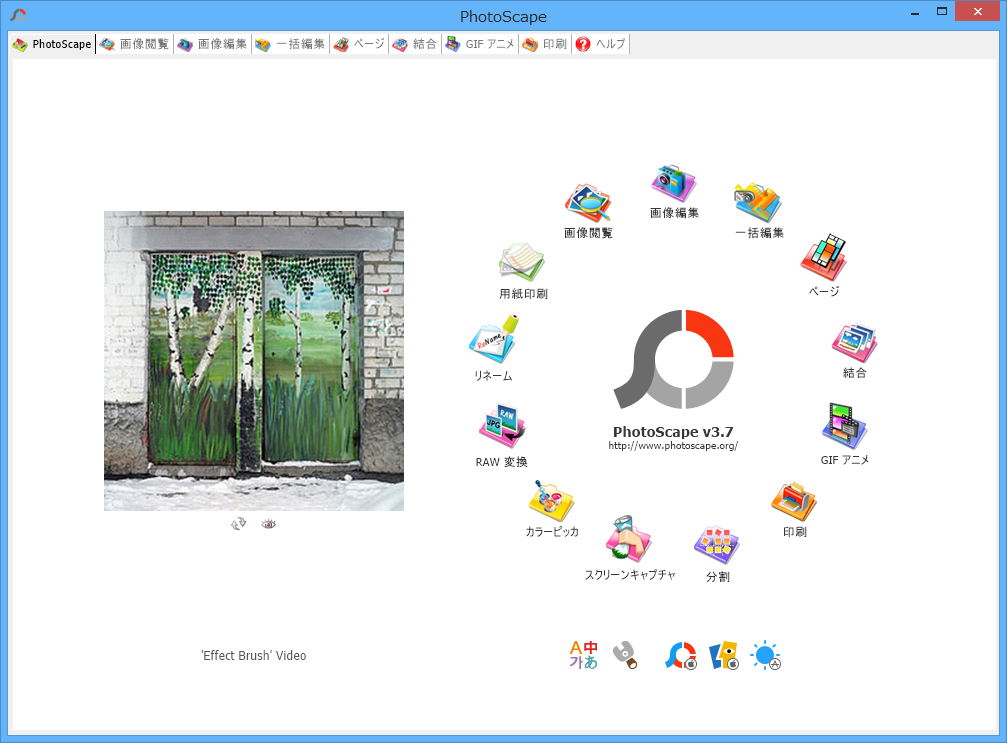Switch to the GIF アニメ tab
1007x743 pixels.
tap(480, 44)
